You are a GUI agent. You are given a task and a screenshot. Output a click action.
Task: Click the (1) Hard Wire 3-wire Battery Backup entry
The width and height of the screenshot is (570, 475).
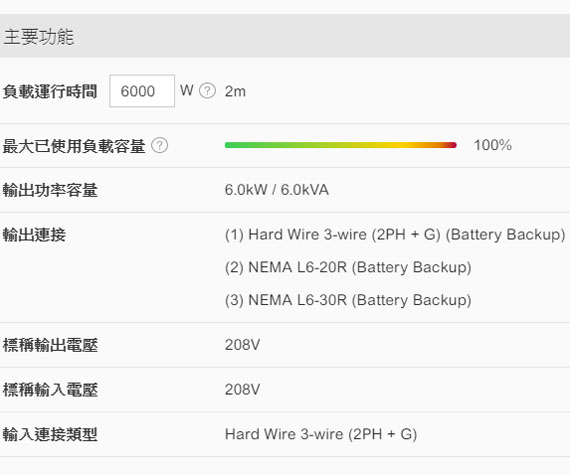point(395,235)
